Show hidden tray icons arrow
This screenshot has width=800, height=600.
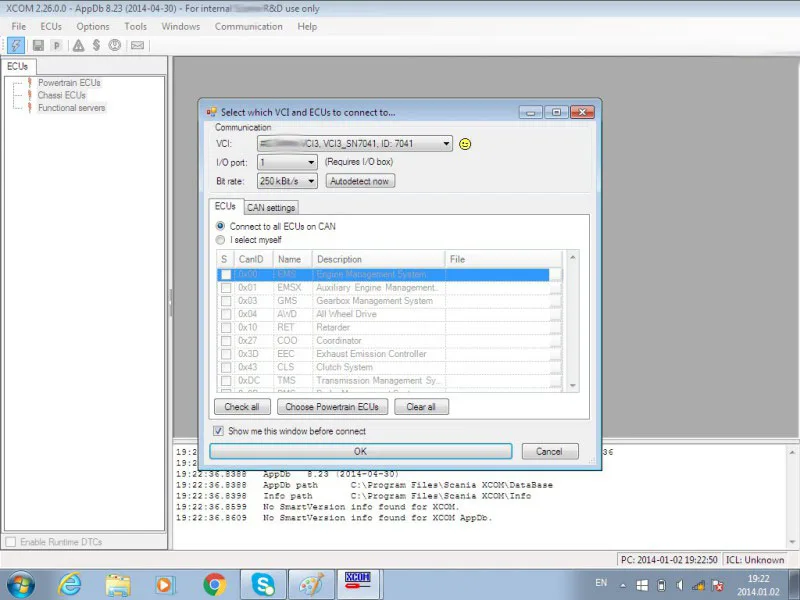pyautogui.click(x=623, y=586)
